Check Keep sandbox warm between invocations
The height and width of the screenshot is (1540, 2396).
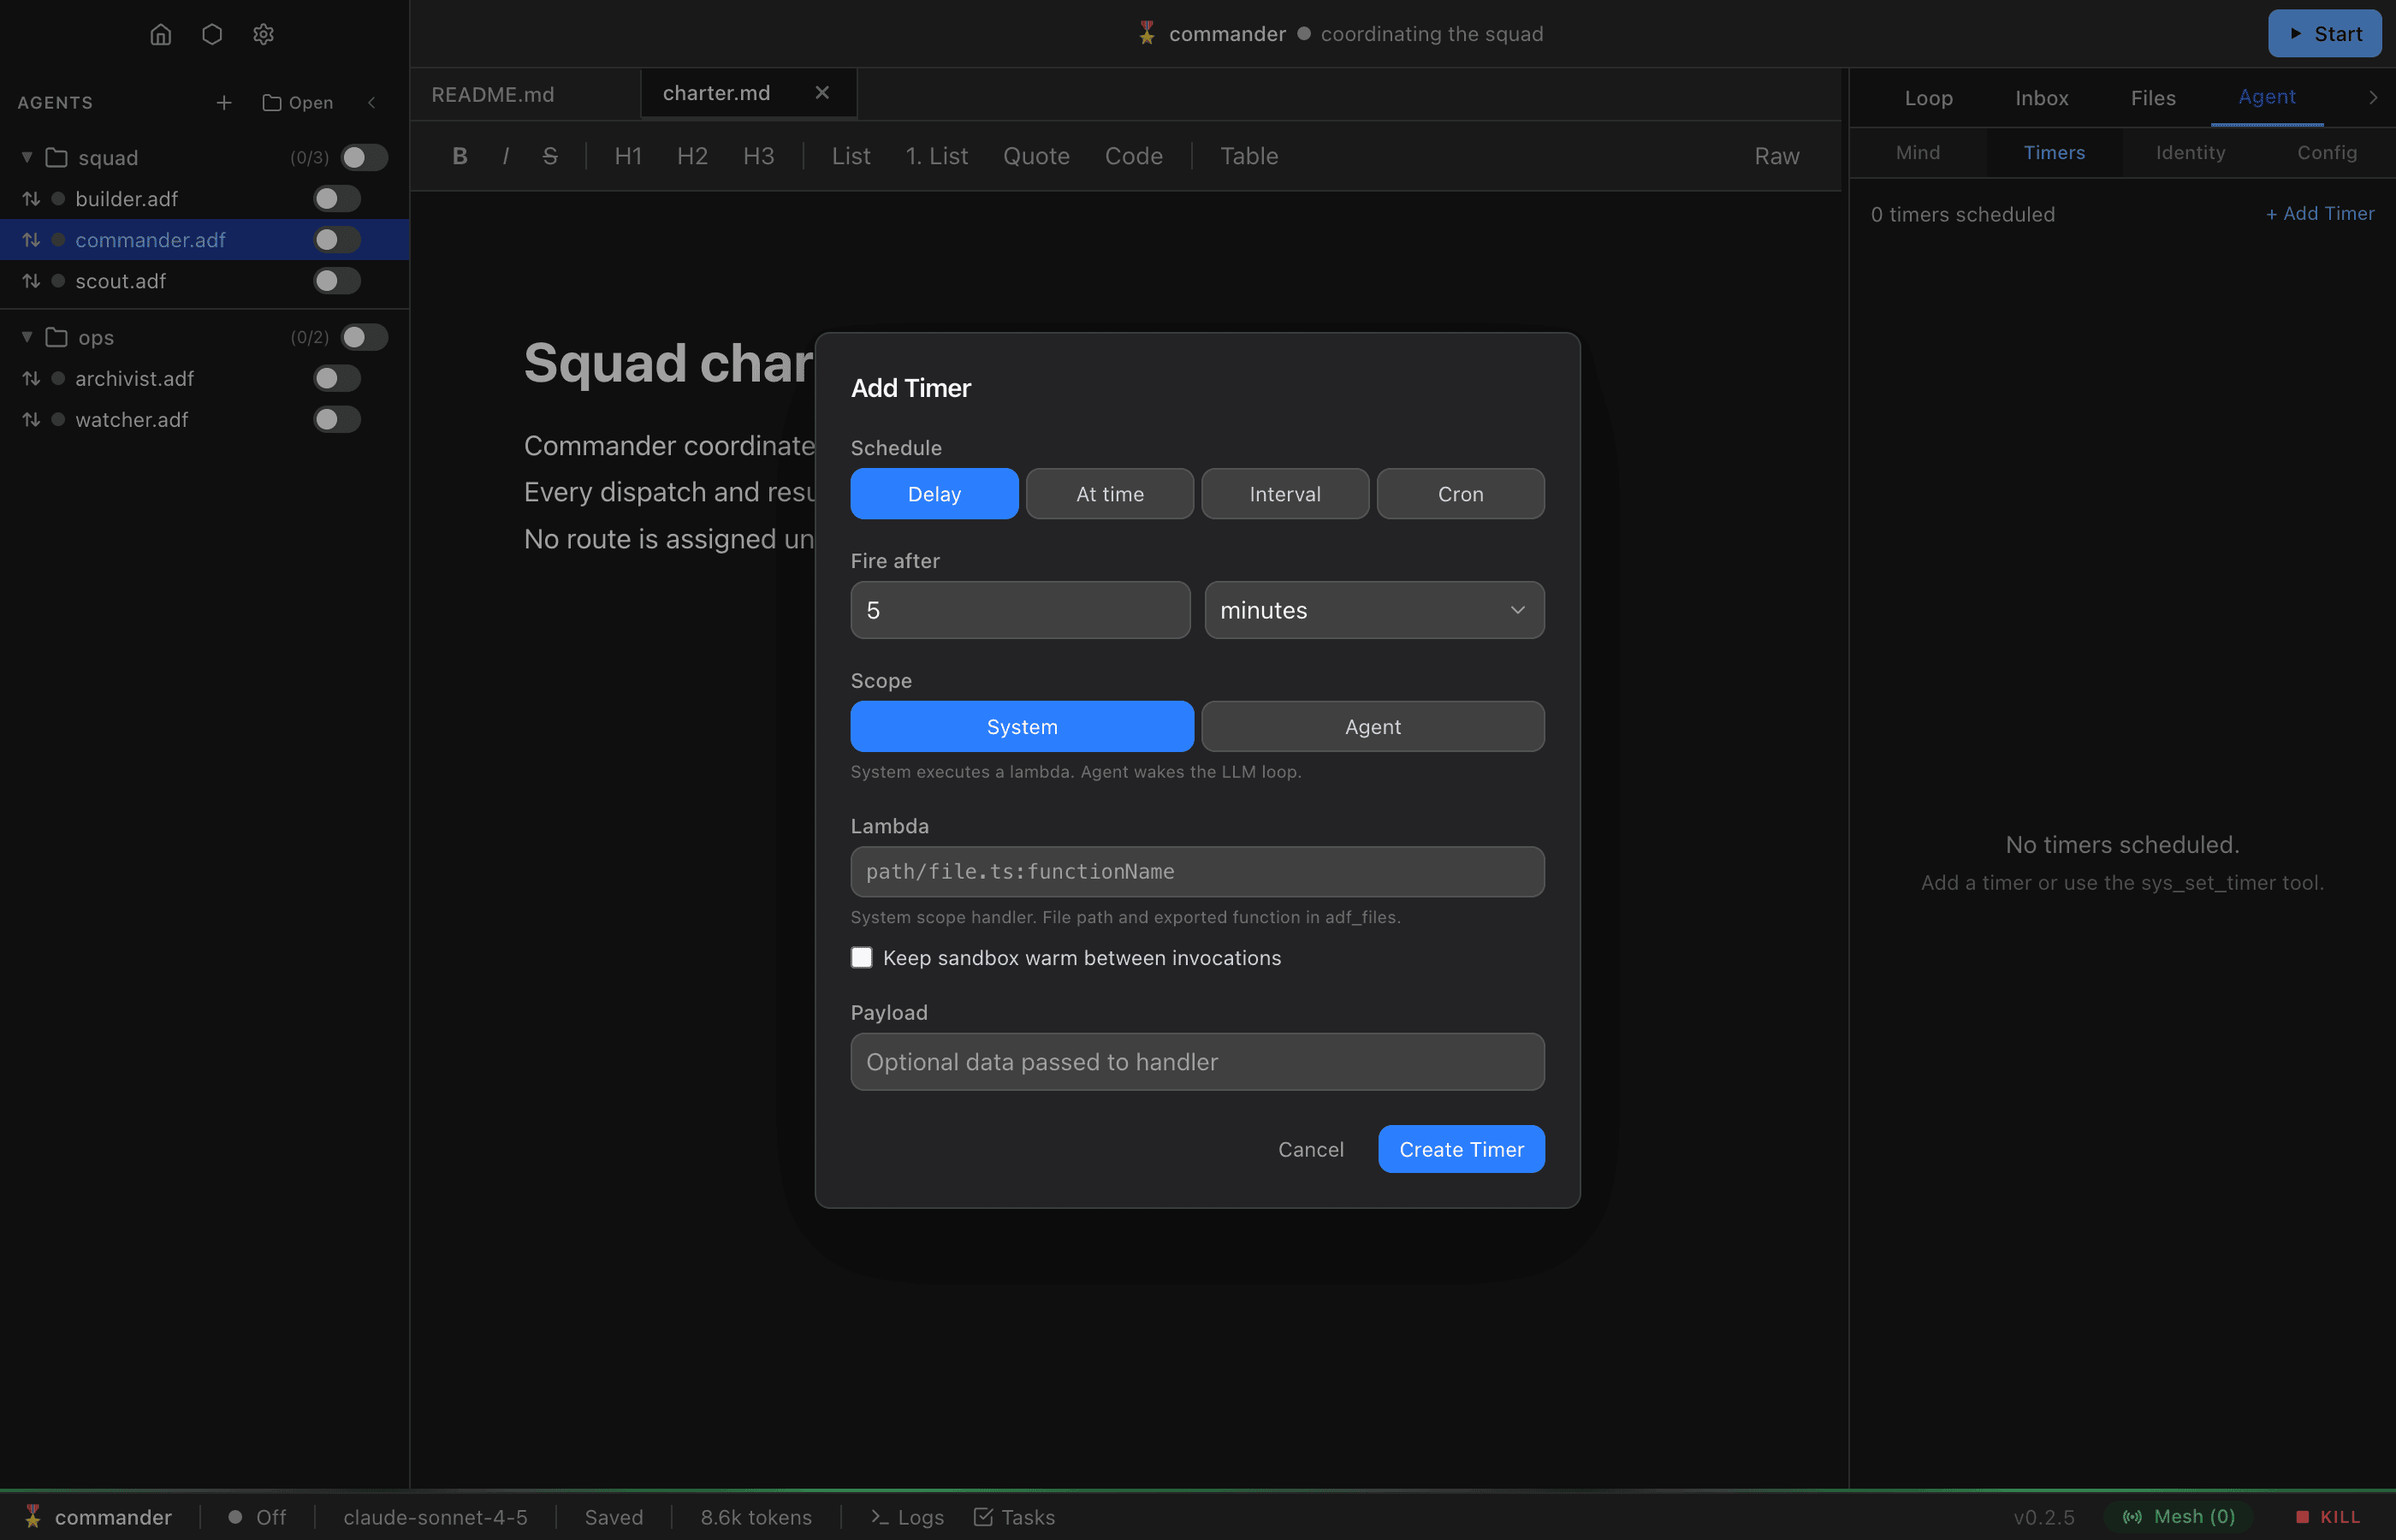click(x=861, y=958)
